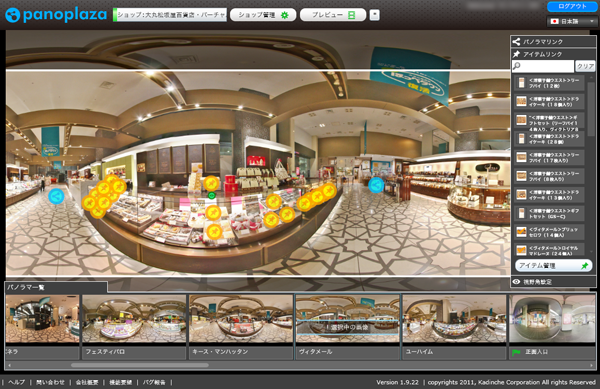Select the ギフトセット(リーフパイ14枚入り…) item
600x389 pixels.
tap(549, 120)
